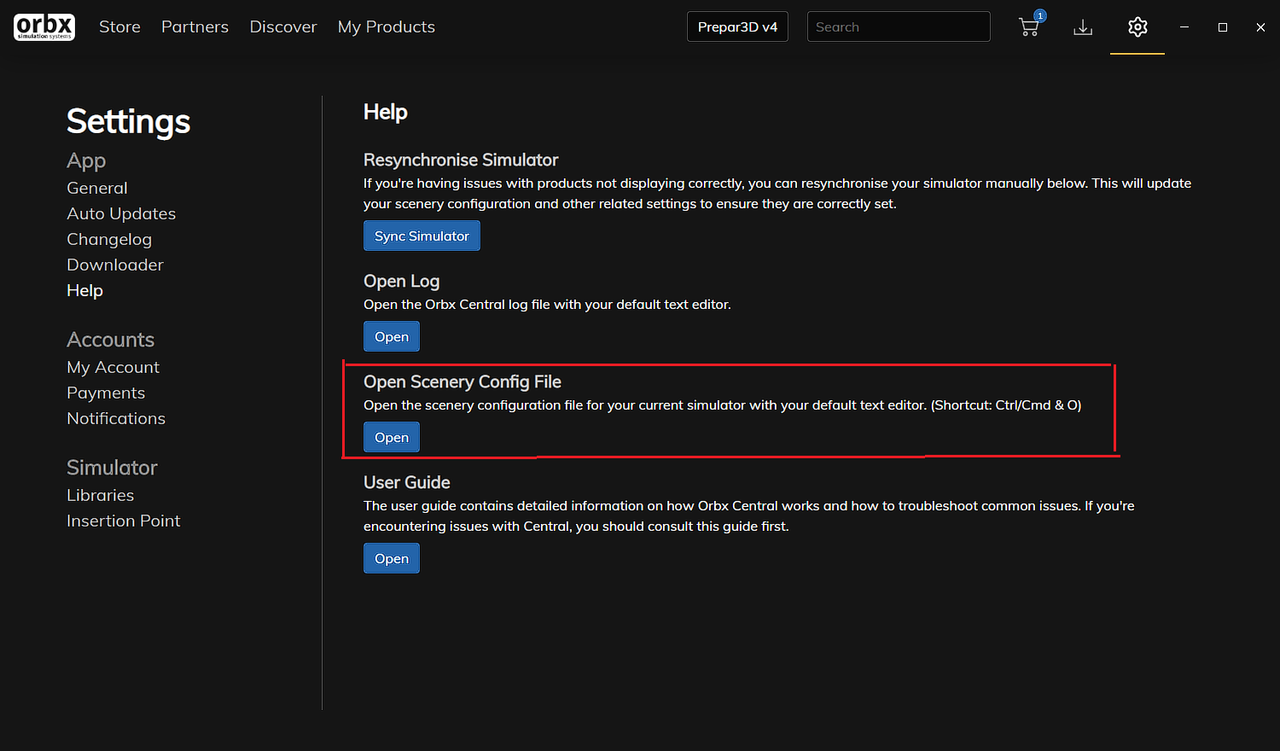Click the settings gear icon

coord(1137,27)
